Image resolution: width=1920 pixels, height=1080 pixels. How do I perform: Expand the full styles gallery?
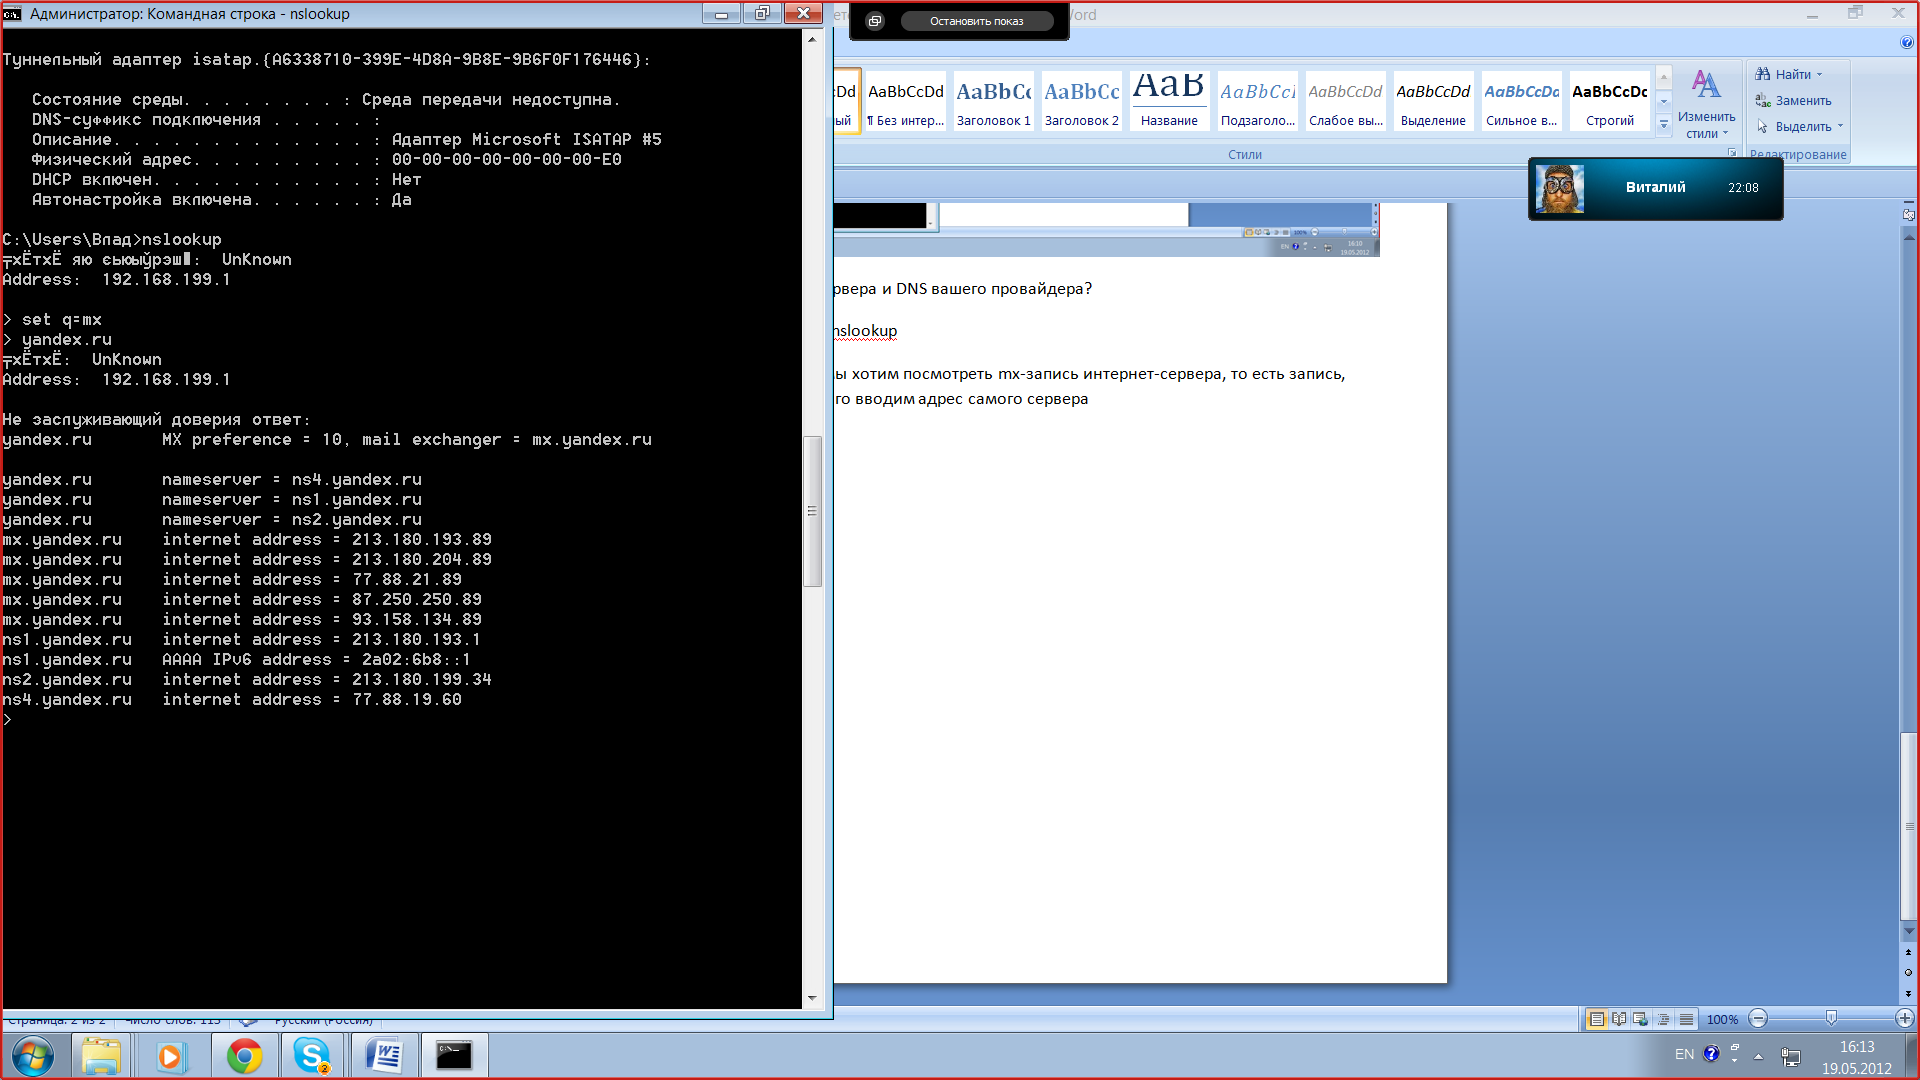[1664, 124]
